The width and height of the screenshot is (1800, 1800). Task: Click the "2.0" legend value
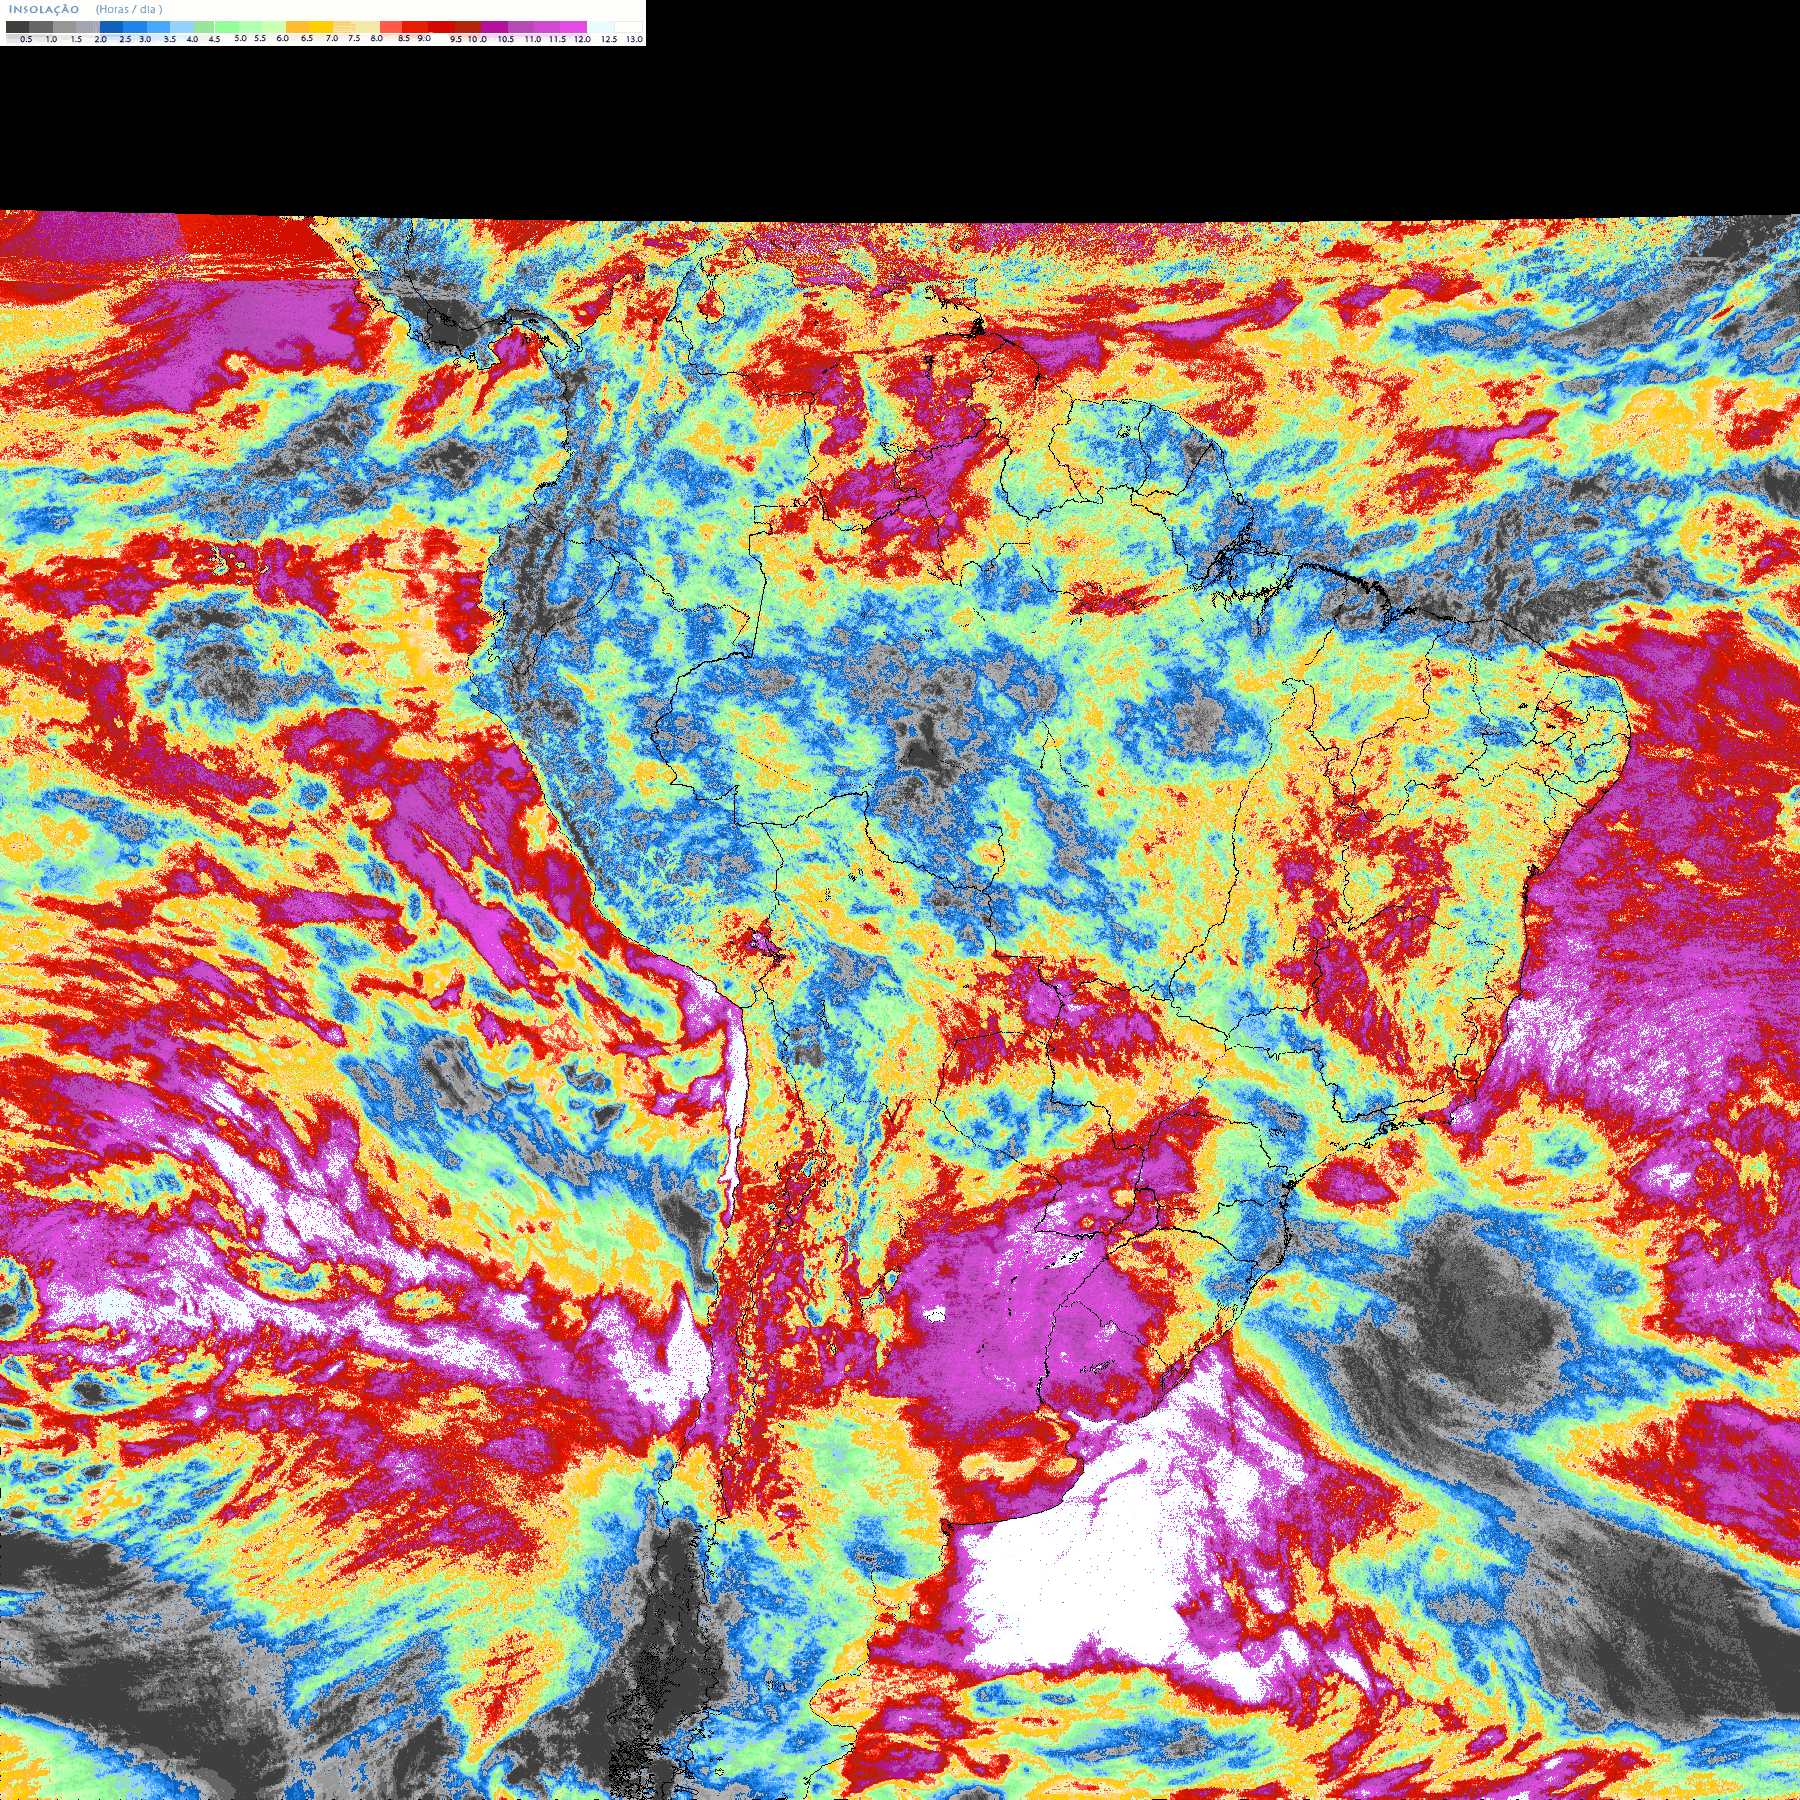click(100, 39)
